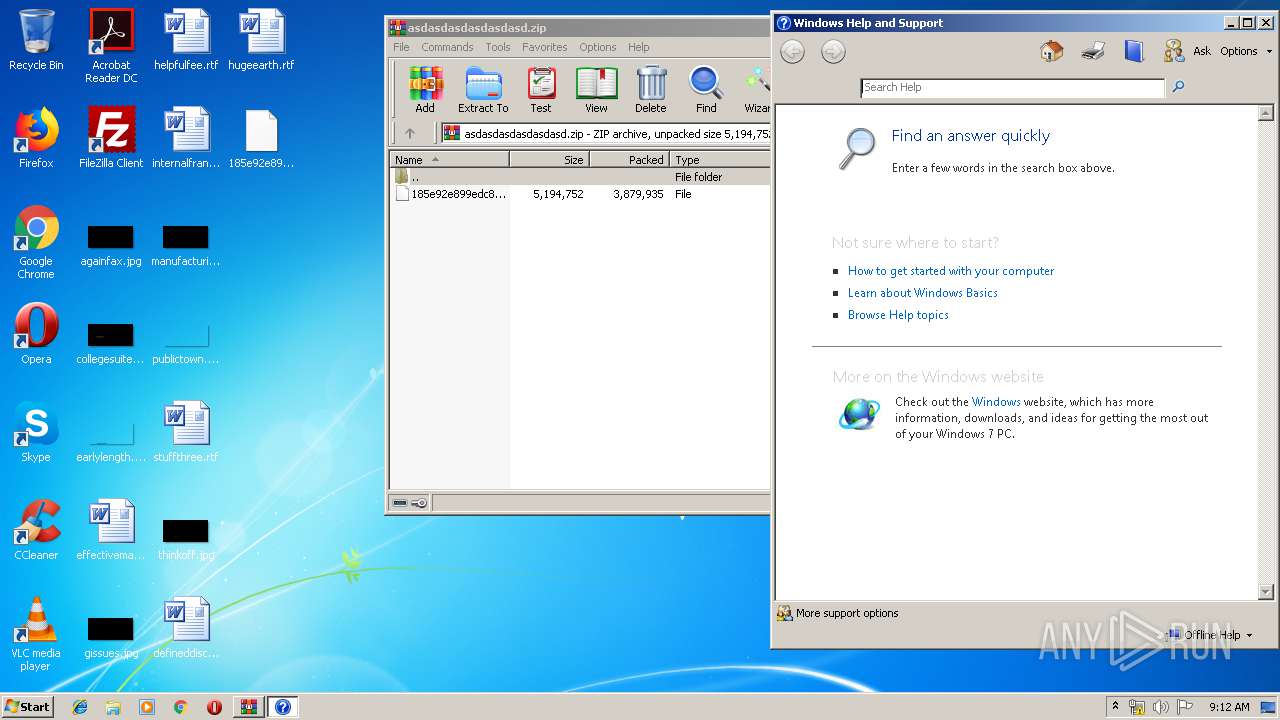Click the Extract To toolbar icon
Screen dimensions: 1280x720
pos(483,89)
